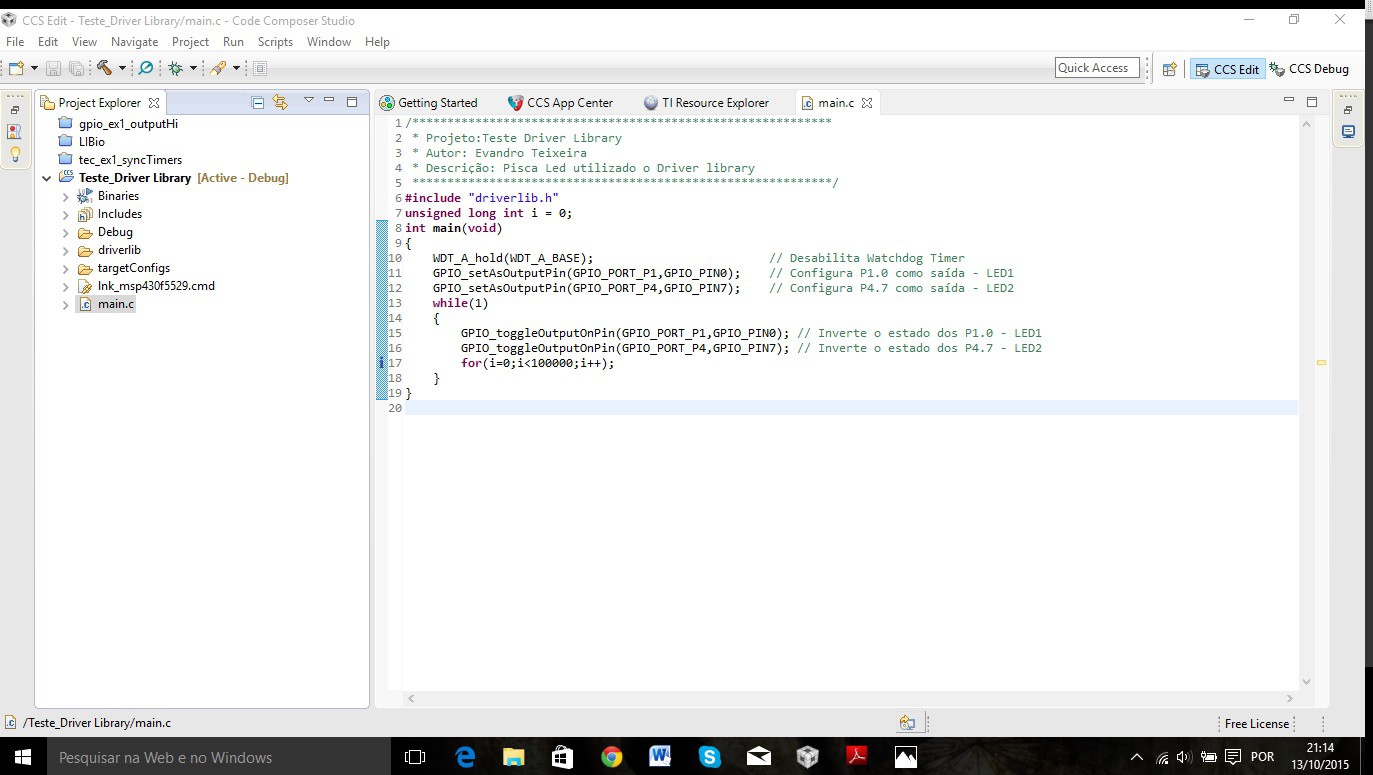Click the status bar update CD icon

coord(907,723)
